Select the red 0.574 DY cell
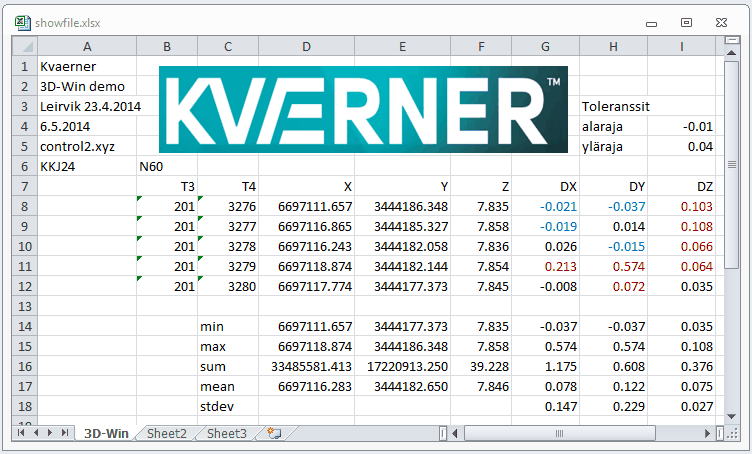752x454 pixels. click(613, 266)
